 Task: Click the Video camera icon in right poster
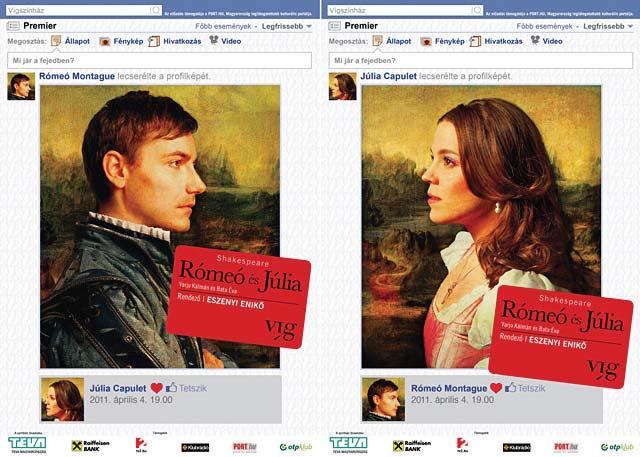coord(535,40)
